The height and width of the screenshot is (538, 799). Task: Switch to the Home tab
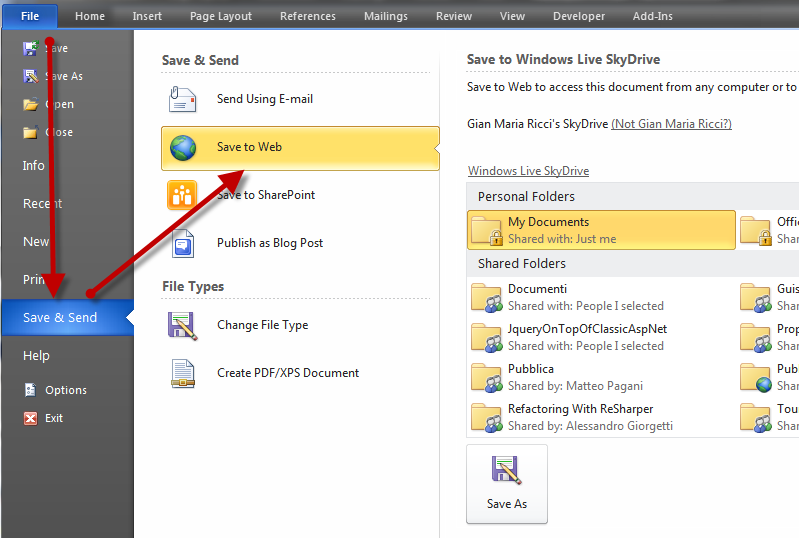click(90, 16)
